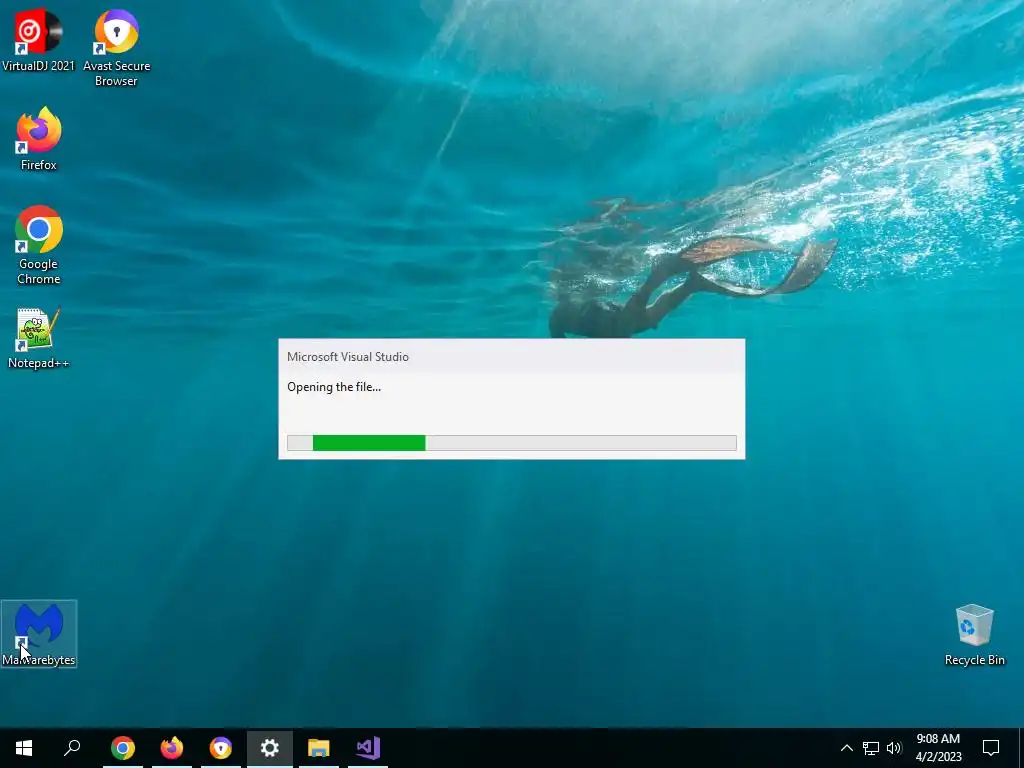Open the Windows Start menu
This screenshot has height=768, width=1024.
(x=24, y=748)
